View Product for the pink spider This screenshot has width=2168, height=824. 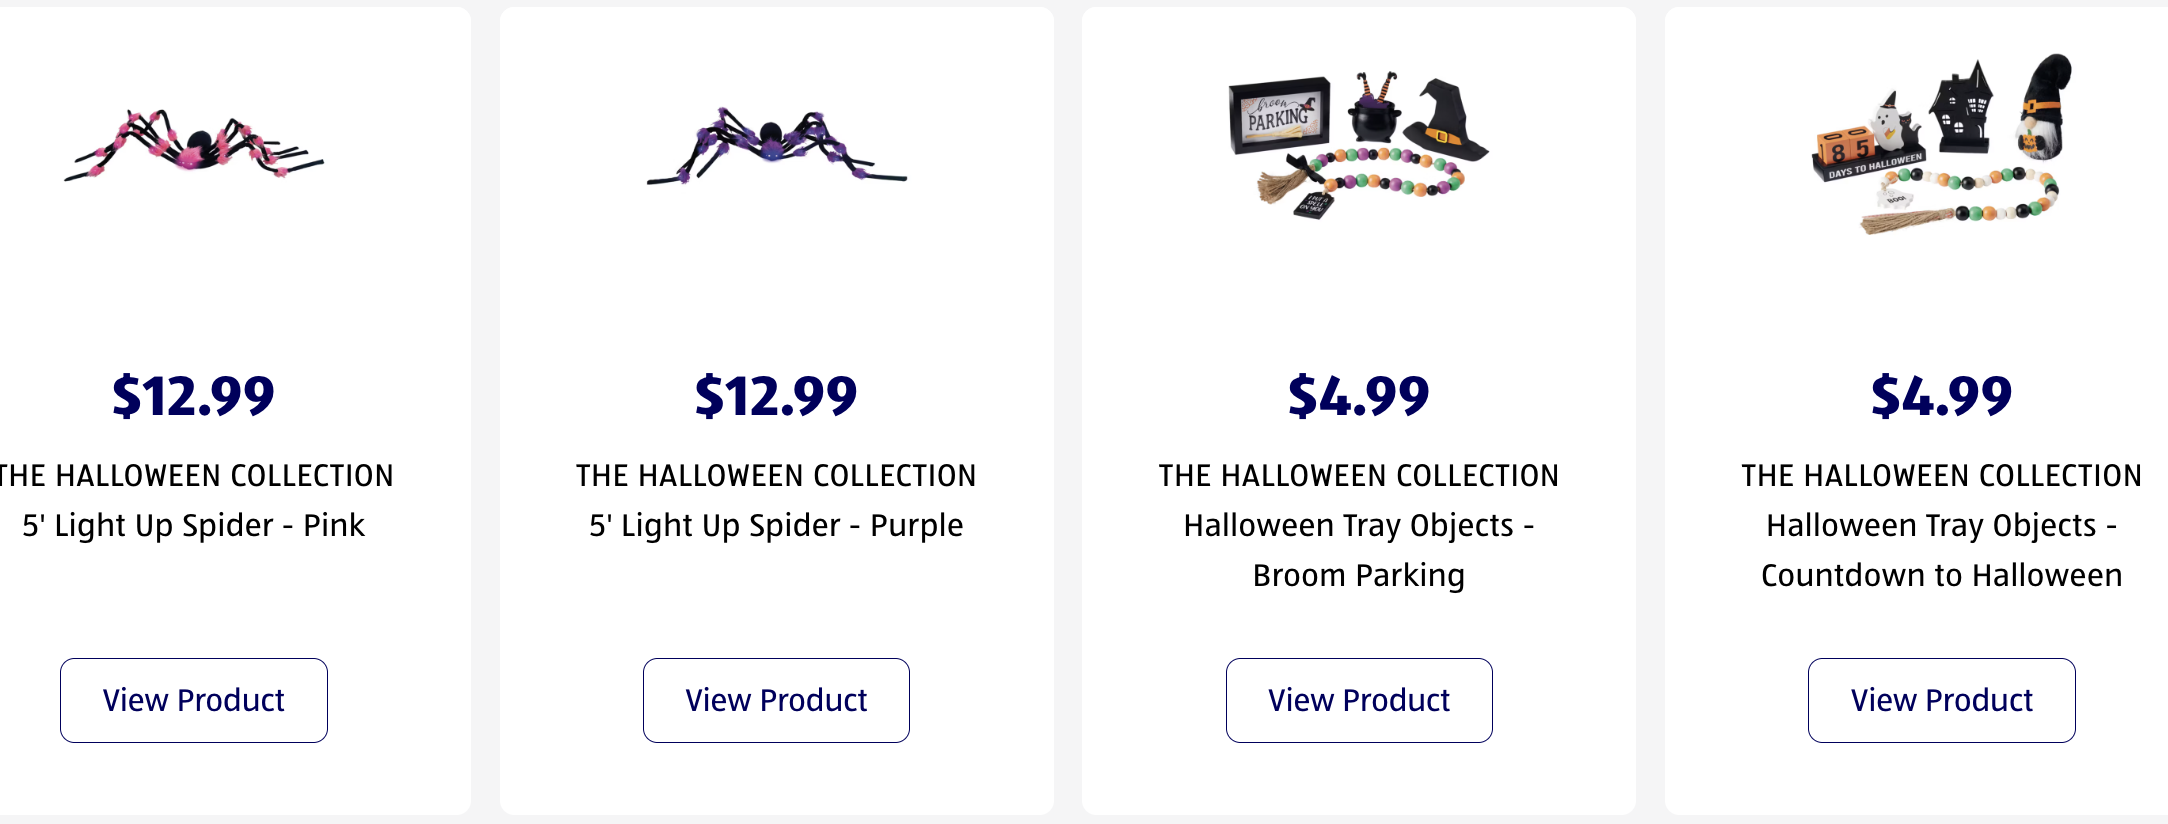coord(194,700)
